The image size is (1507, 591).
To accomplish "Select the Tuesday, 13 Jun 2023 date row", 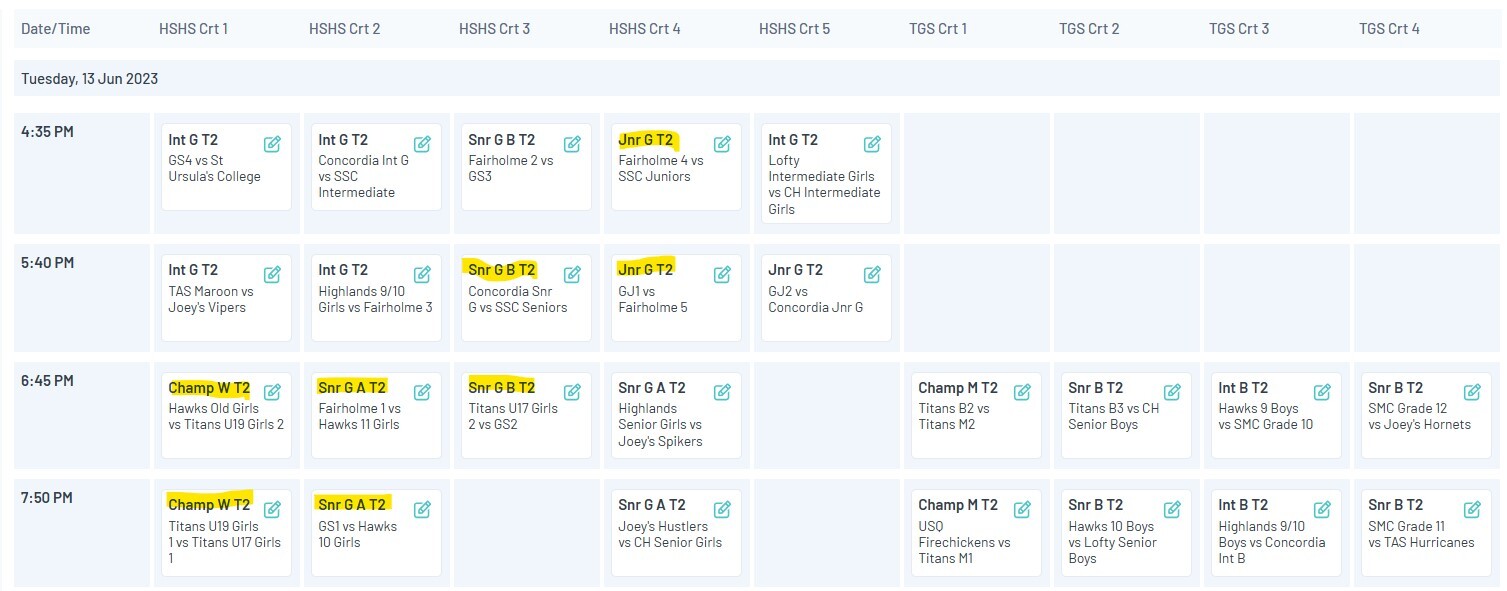I will (x=90, y=79).
